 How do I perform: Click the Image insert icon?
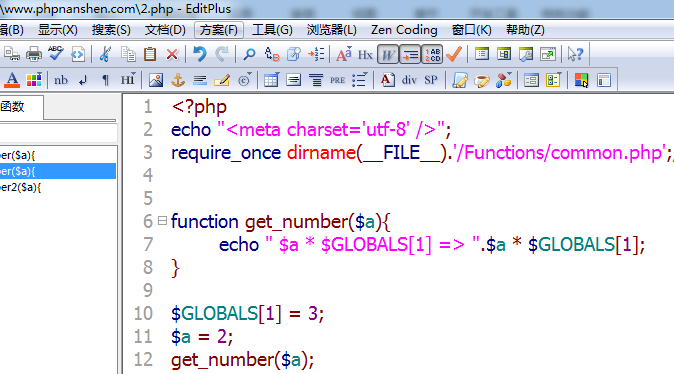coord(156,80)
